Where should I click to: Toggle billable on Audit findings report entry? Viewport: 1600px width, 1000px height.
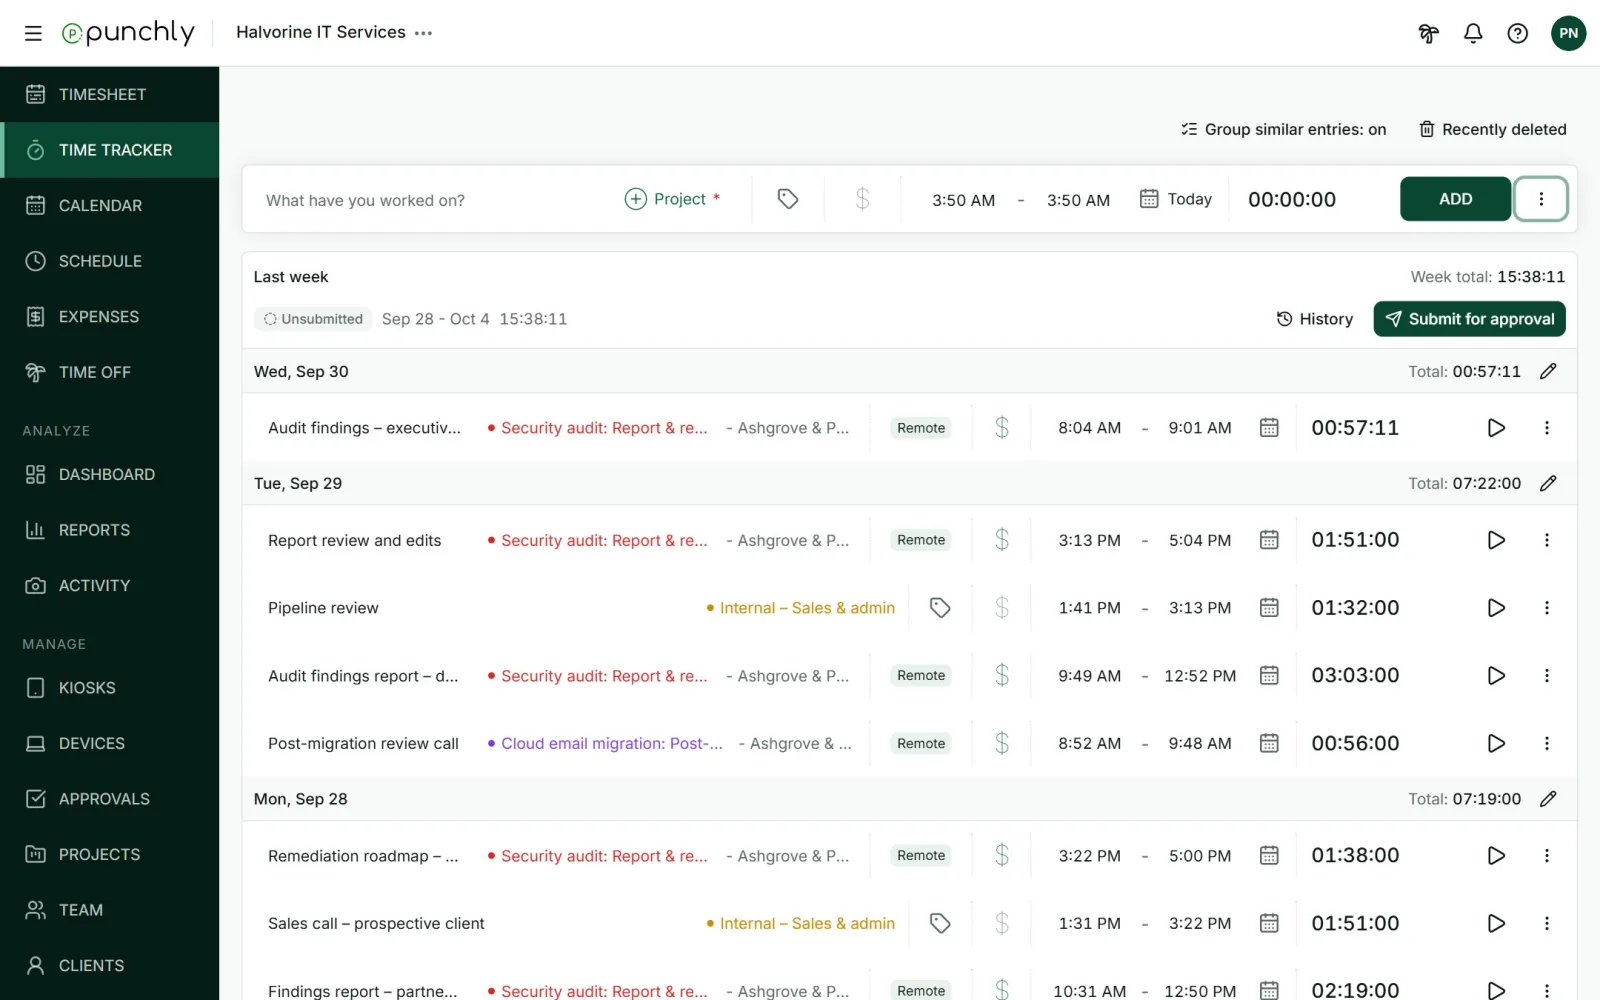pos(1002,676)
